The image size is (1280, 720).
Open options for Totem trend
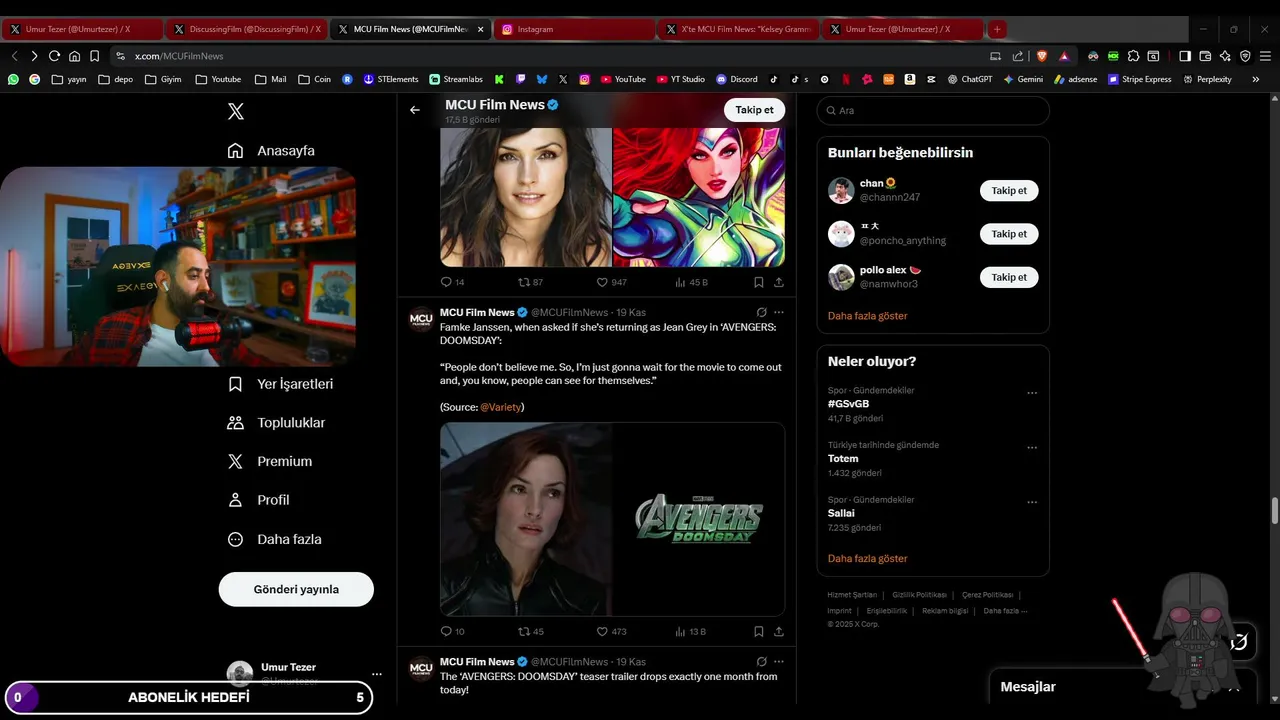point(1032,448)
